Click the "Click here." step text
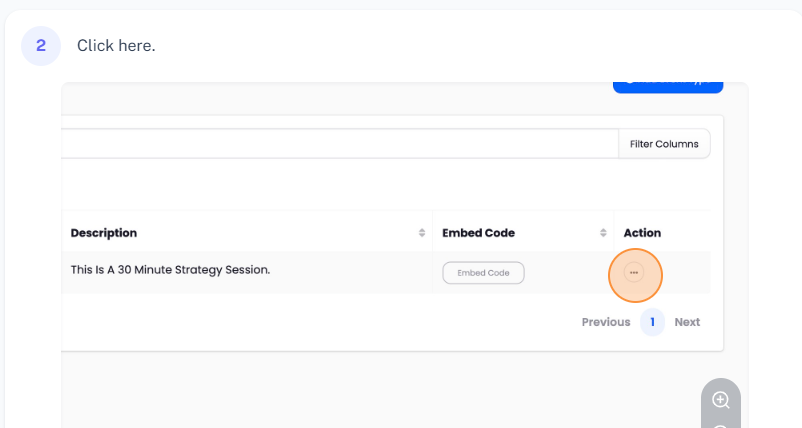 click(116, 46)
